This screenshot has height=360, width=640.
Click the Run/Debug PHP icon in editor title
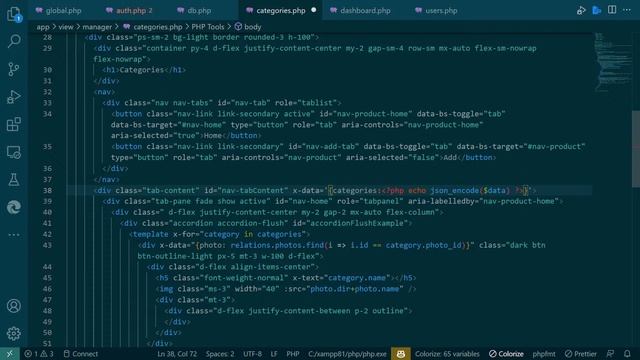[x=581, y=11]
